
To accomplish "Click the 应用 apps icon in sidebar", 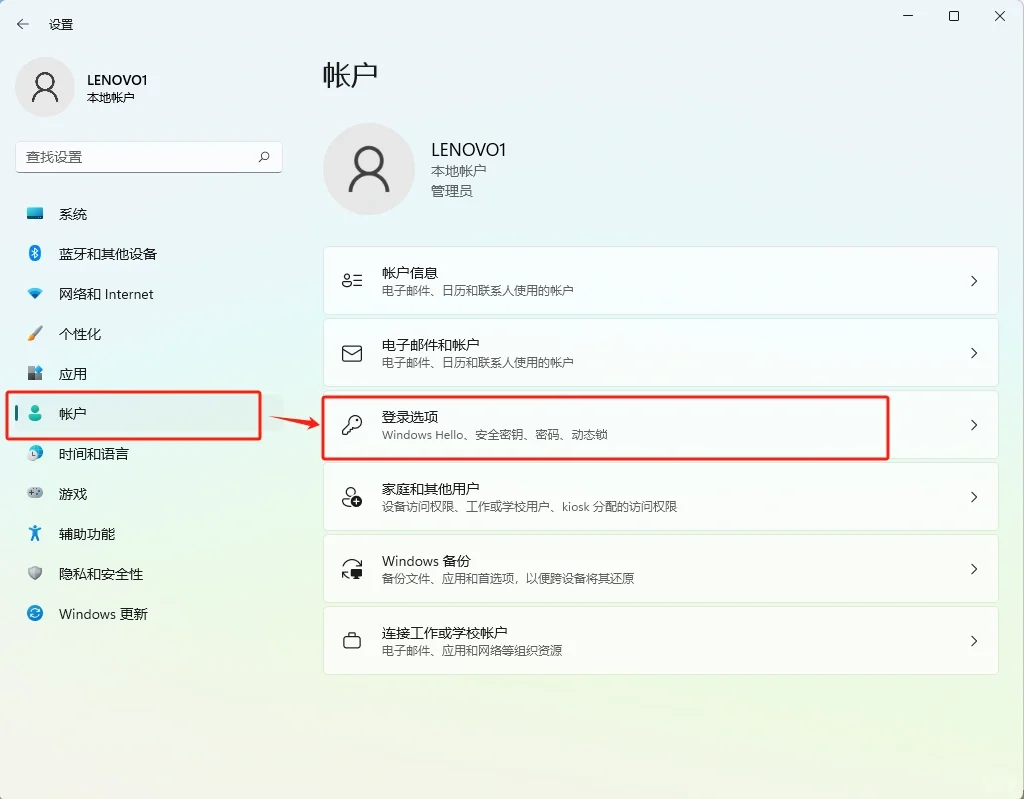I will [x=33, y=374].
